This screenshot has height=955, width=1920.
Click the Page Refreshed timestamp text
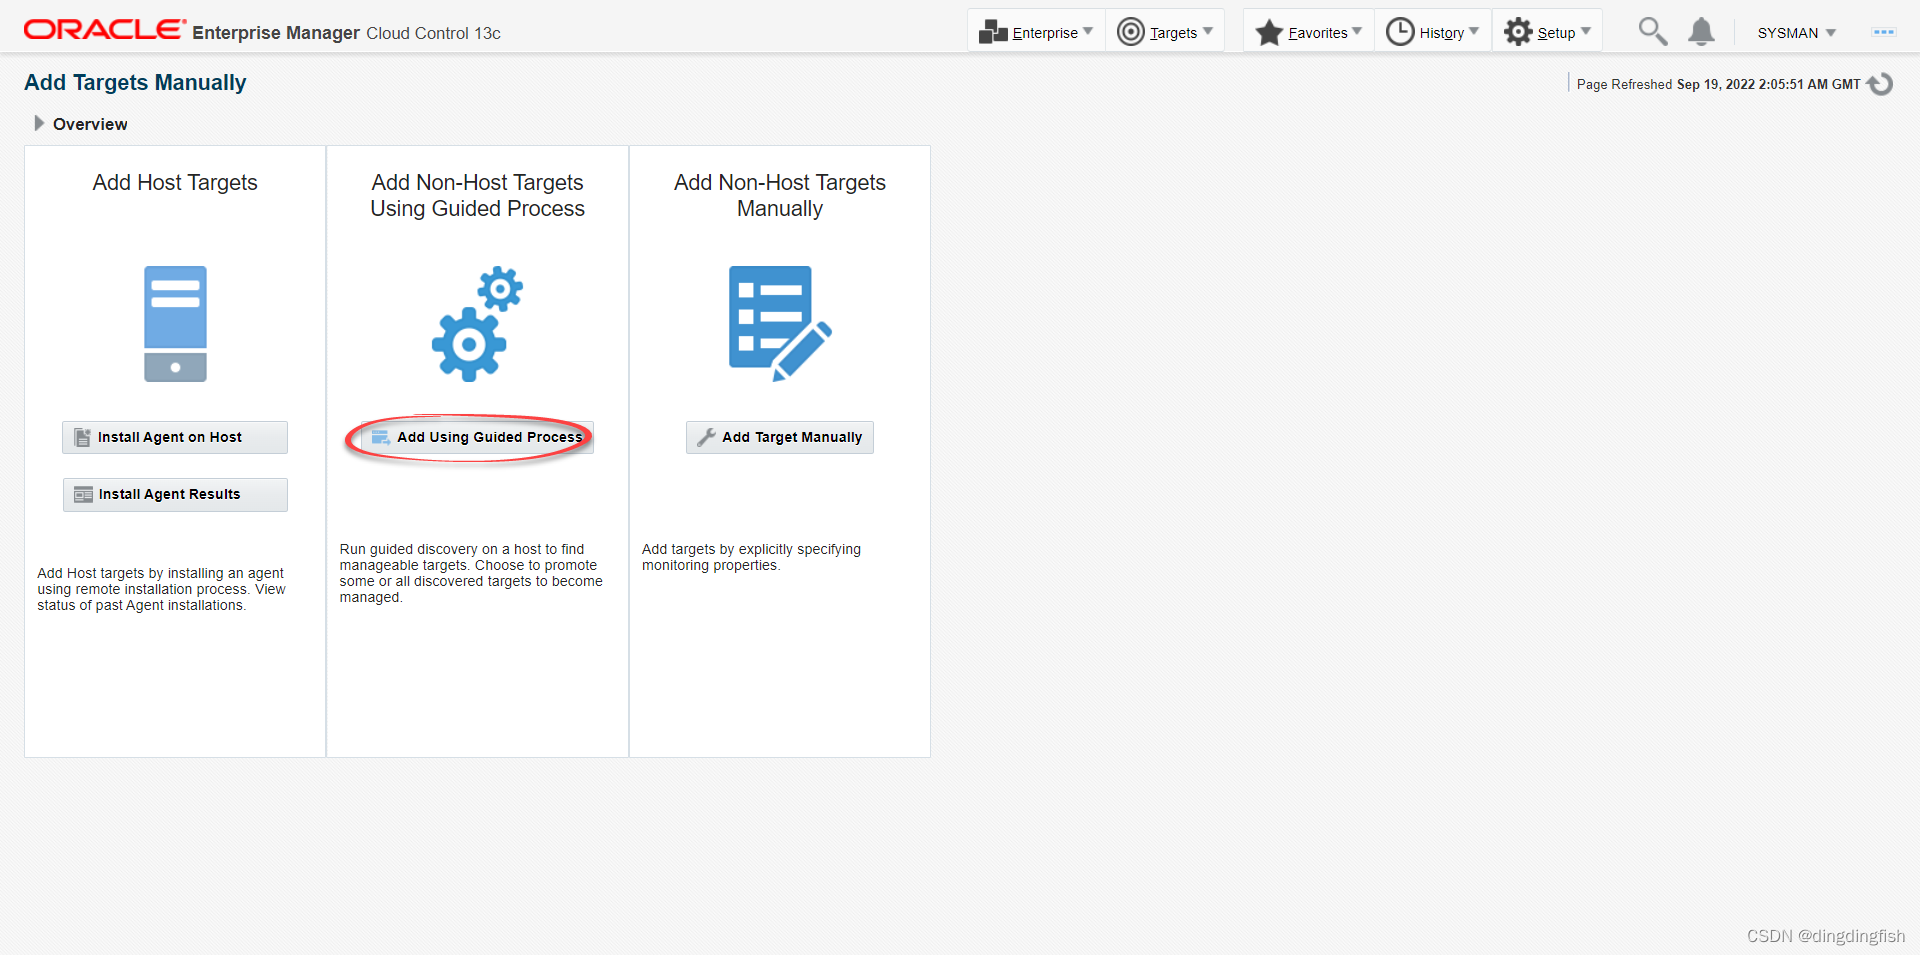[x=1718, y=84]
